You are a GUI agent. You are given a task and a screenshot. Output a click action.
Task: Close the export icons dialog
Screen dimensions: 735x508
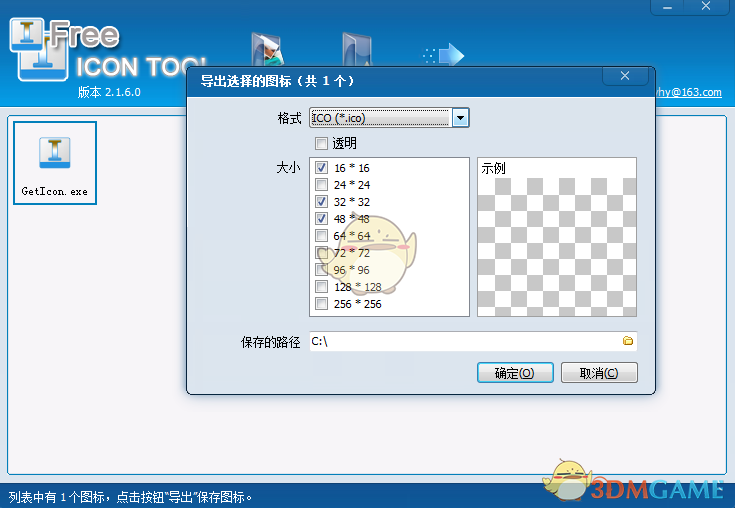coord(625,76)
